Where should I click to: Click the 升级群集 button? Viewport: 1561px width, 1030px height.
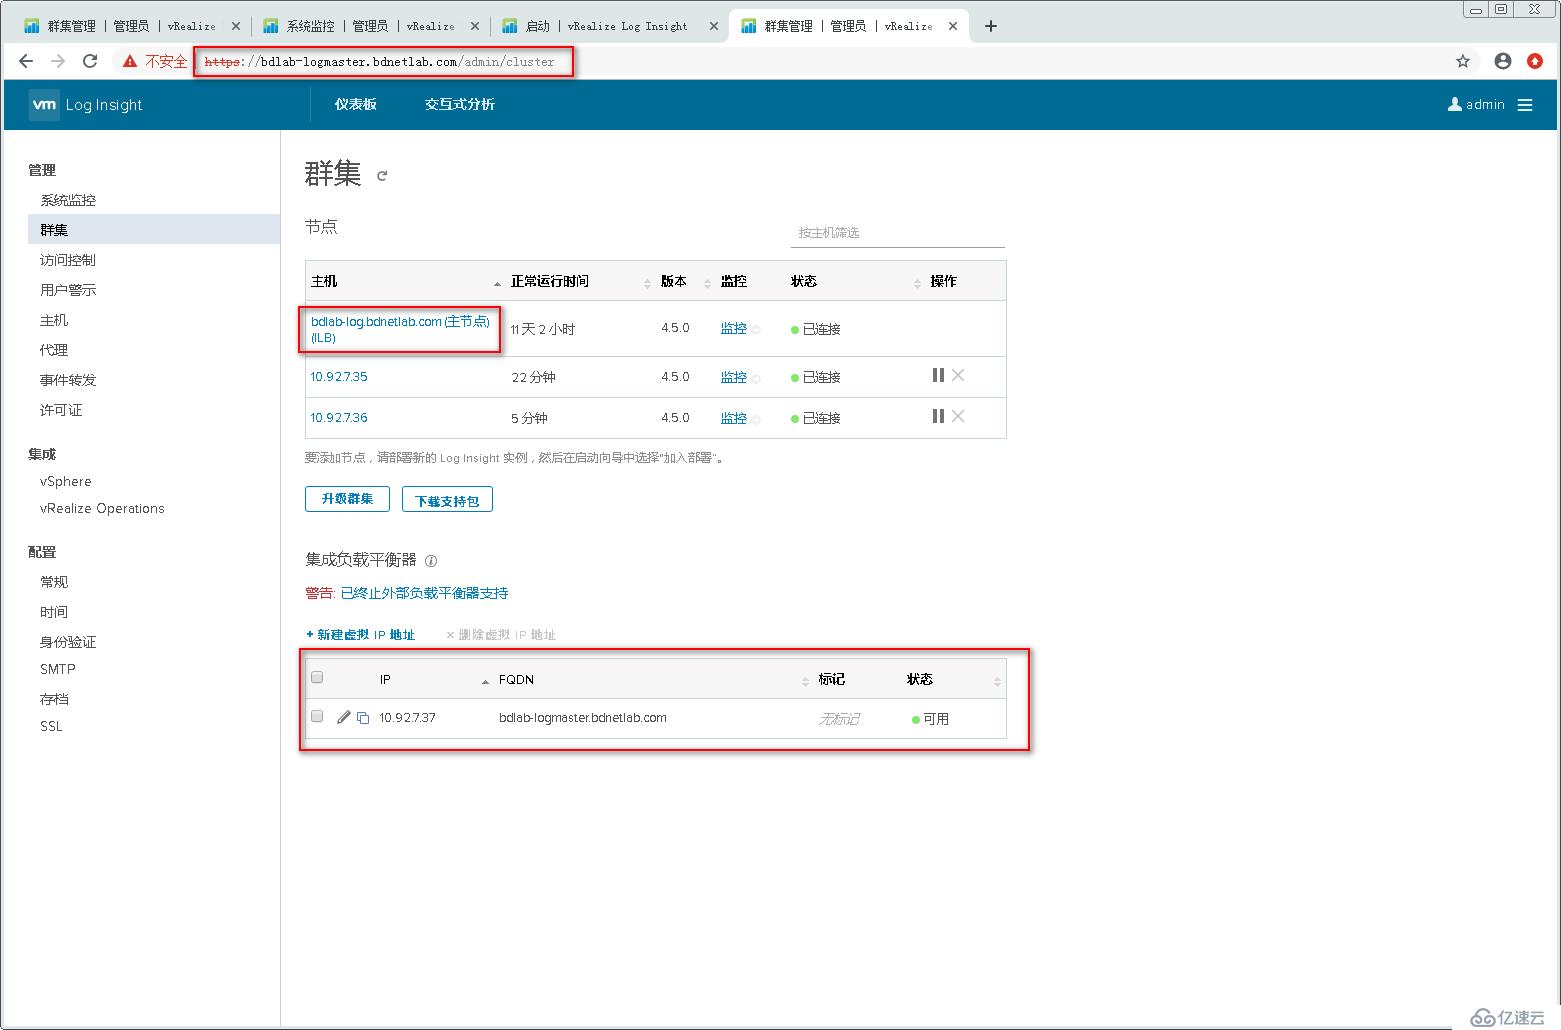coord(347,499)
